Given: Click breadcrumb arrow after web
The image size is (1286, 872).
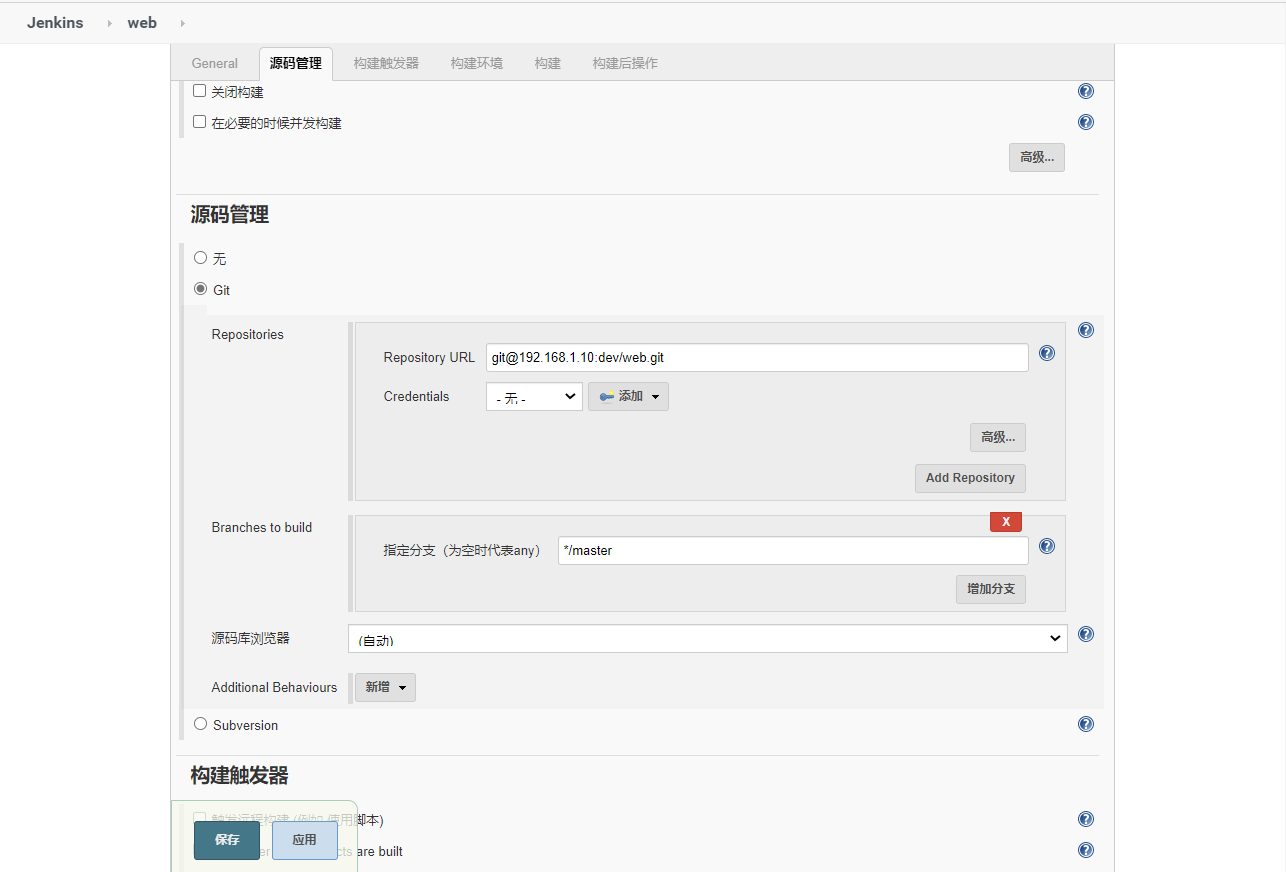Looking at the screenshot, I should tap(182, 23).
